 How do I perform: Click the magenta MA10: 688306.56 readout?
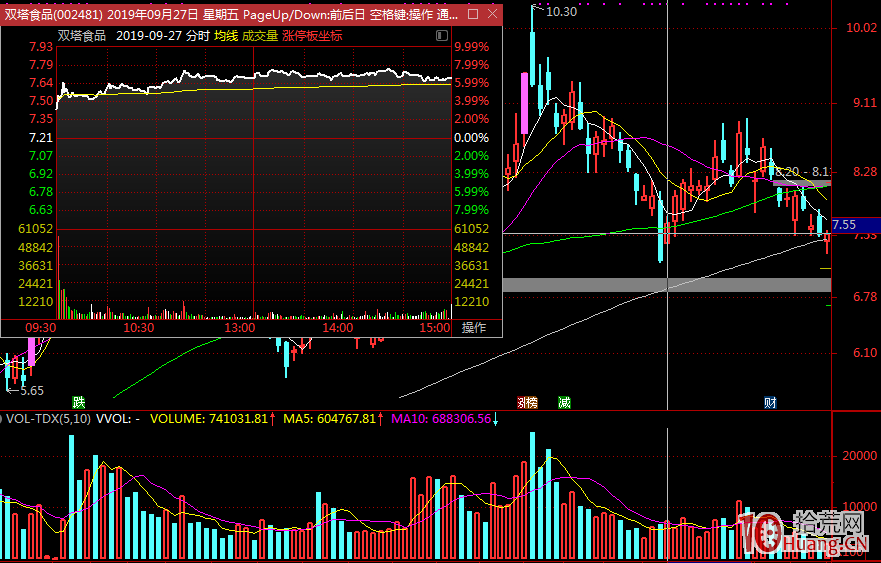(x=441, y=419)
